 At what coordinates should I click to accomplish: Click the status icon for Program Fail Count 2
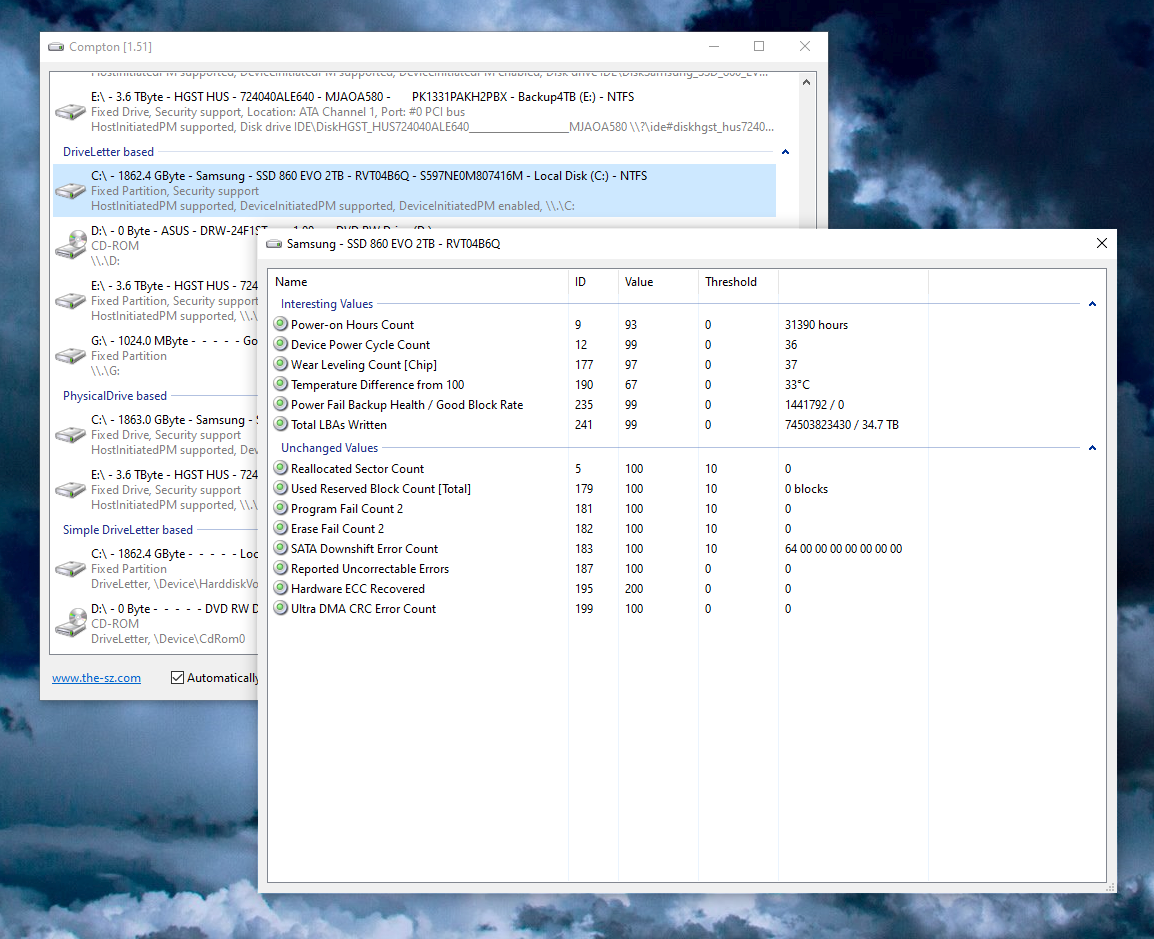tap(280, 508)
